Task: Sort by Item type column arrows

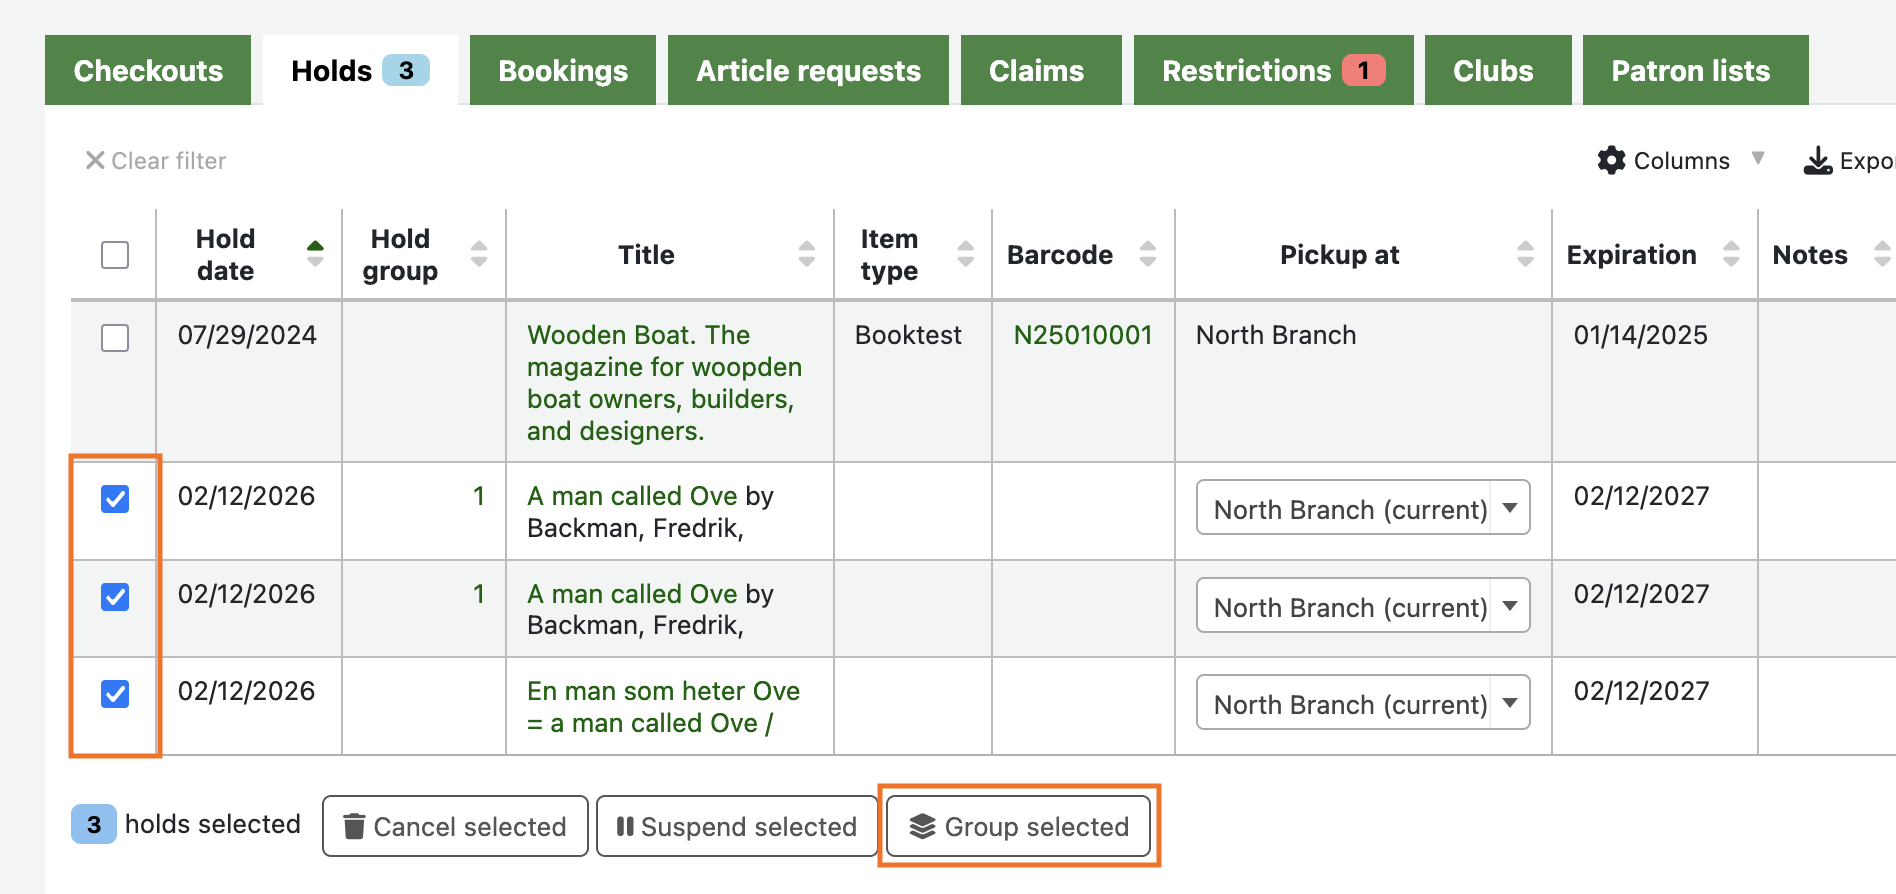Action: pyautogui.click(x=965, y=254)
